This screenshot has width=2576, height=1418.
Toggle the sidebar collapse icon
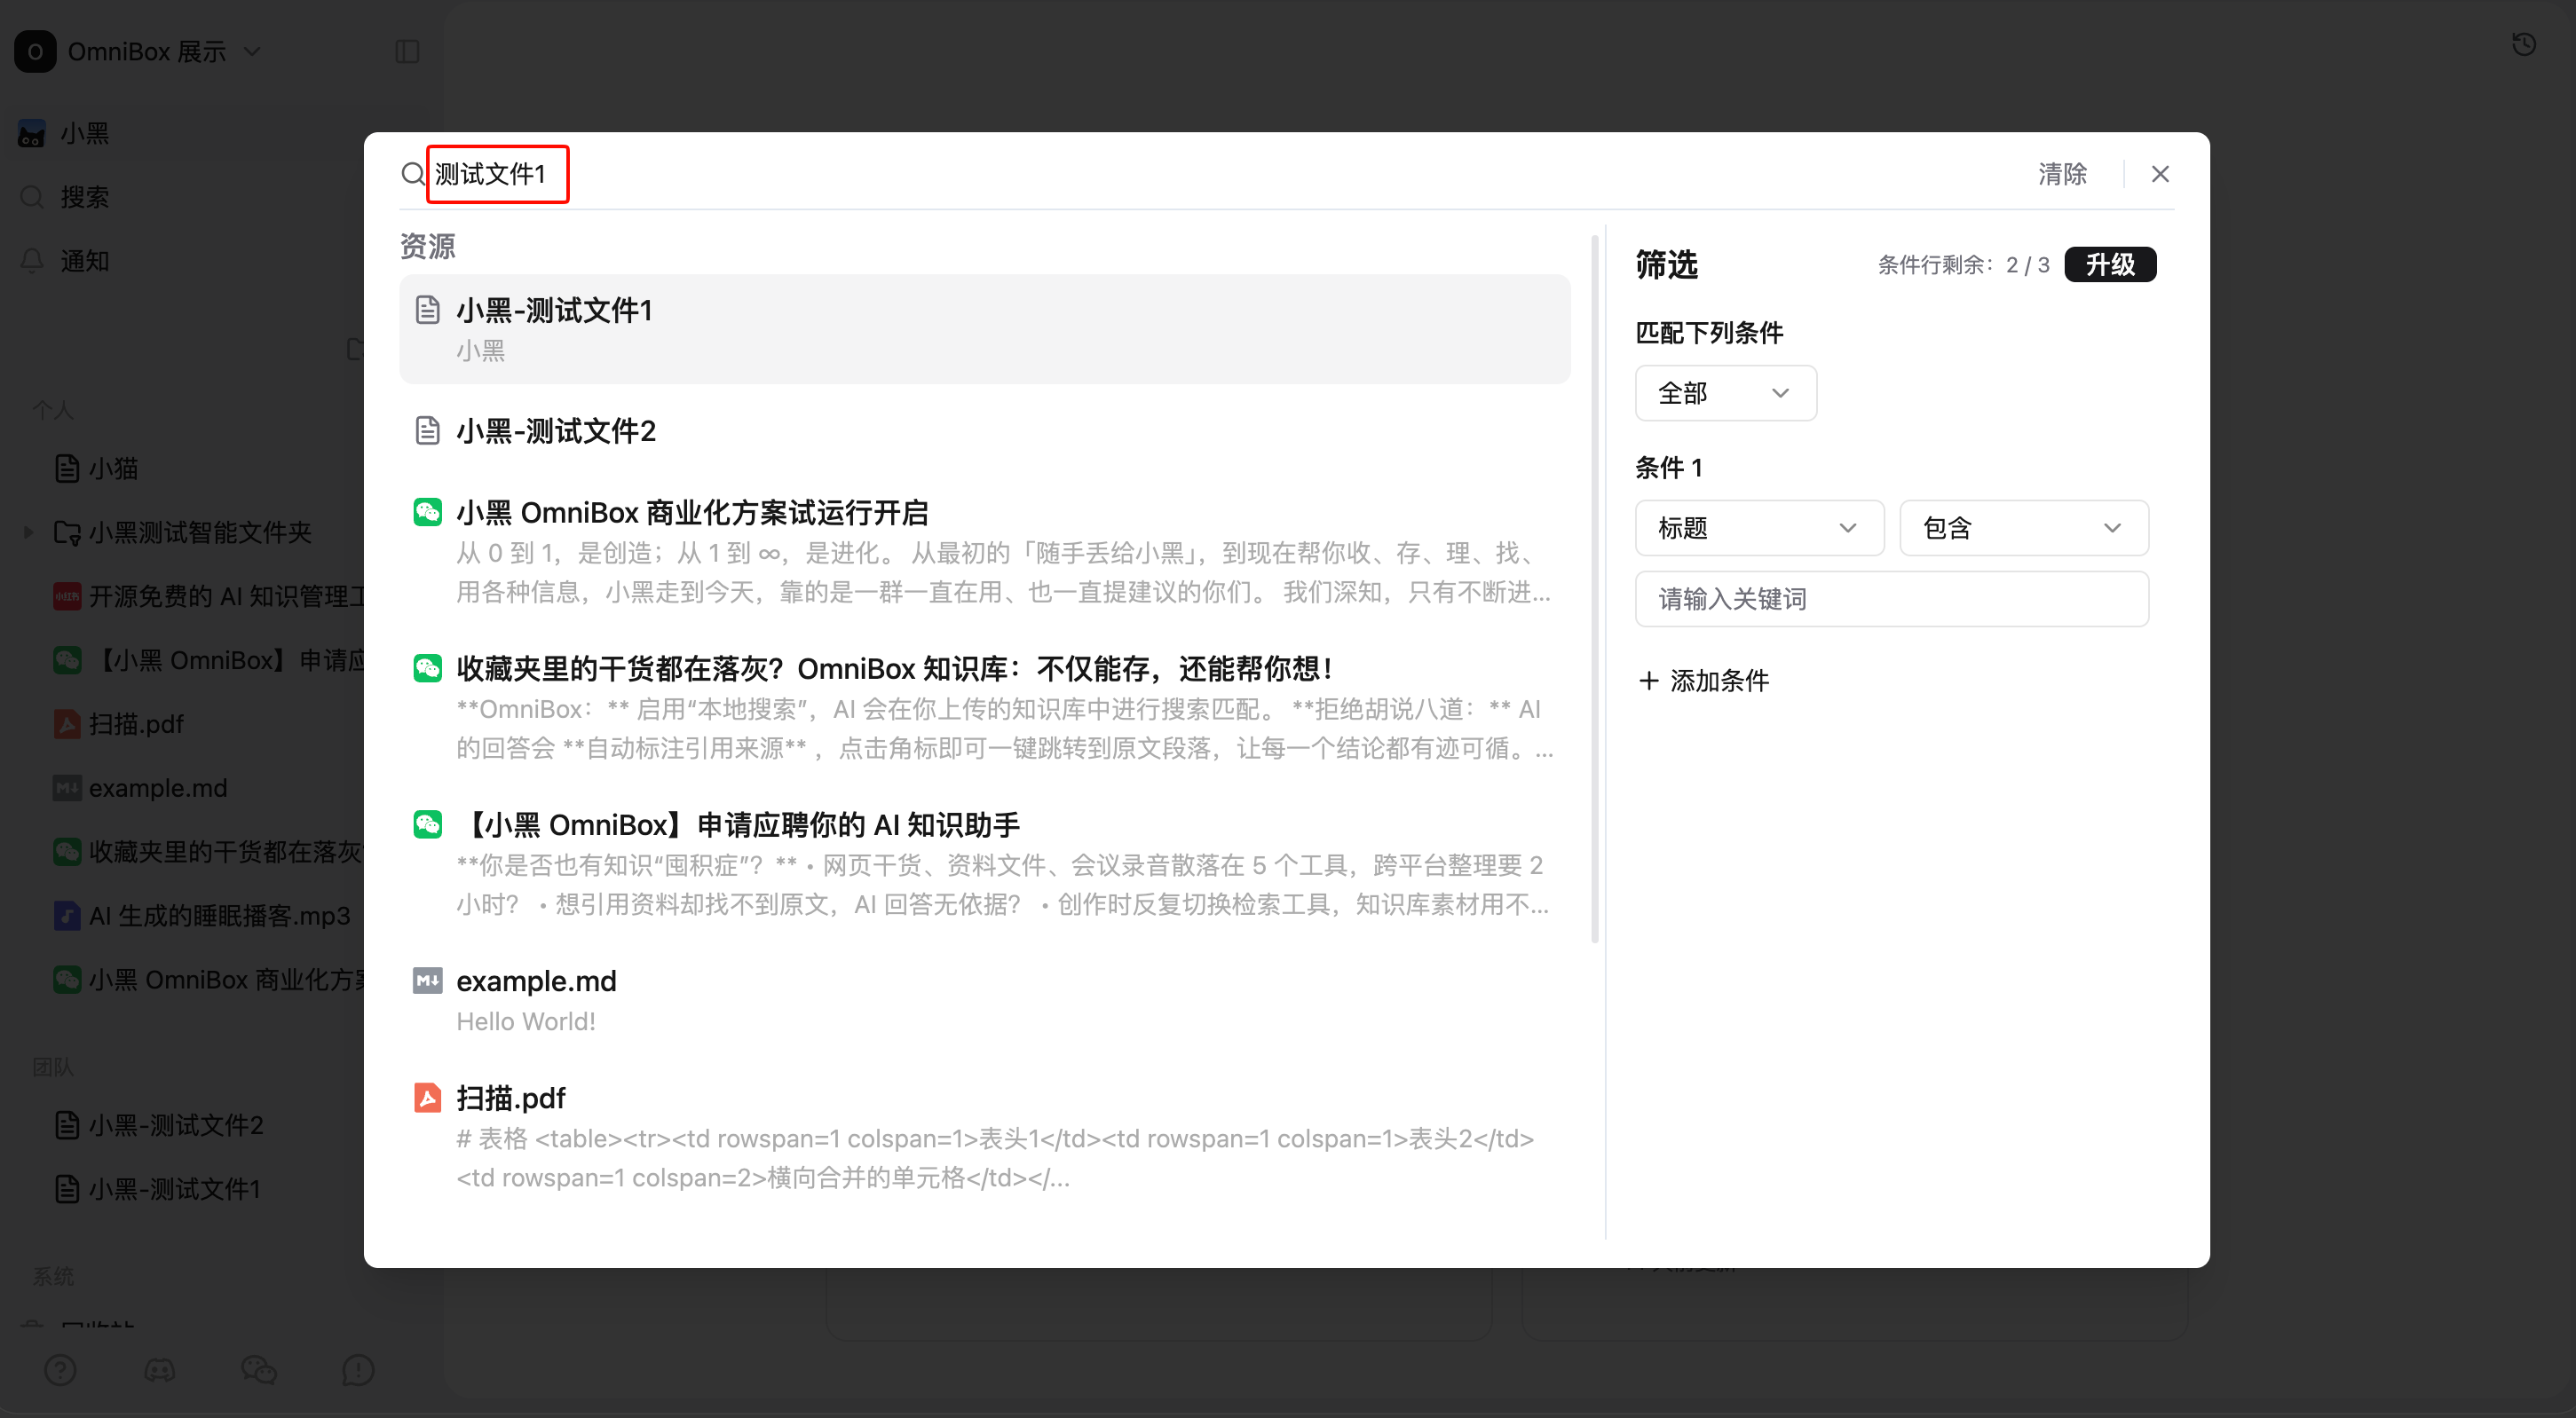pyautogui.click(x=407, y=51)
